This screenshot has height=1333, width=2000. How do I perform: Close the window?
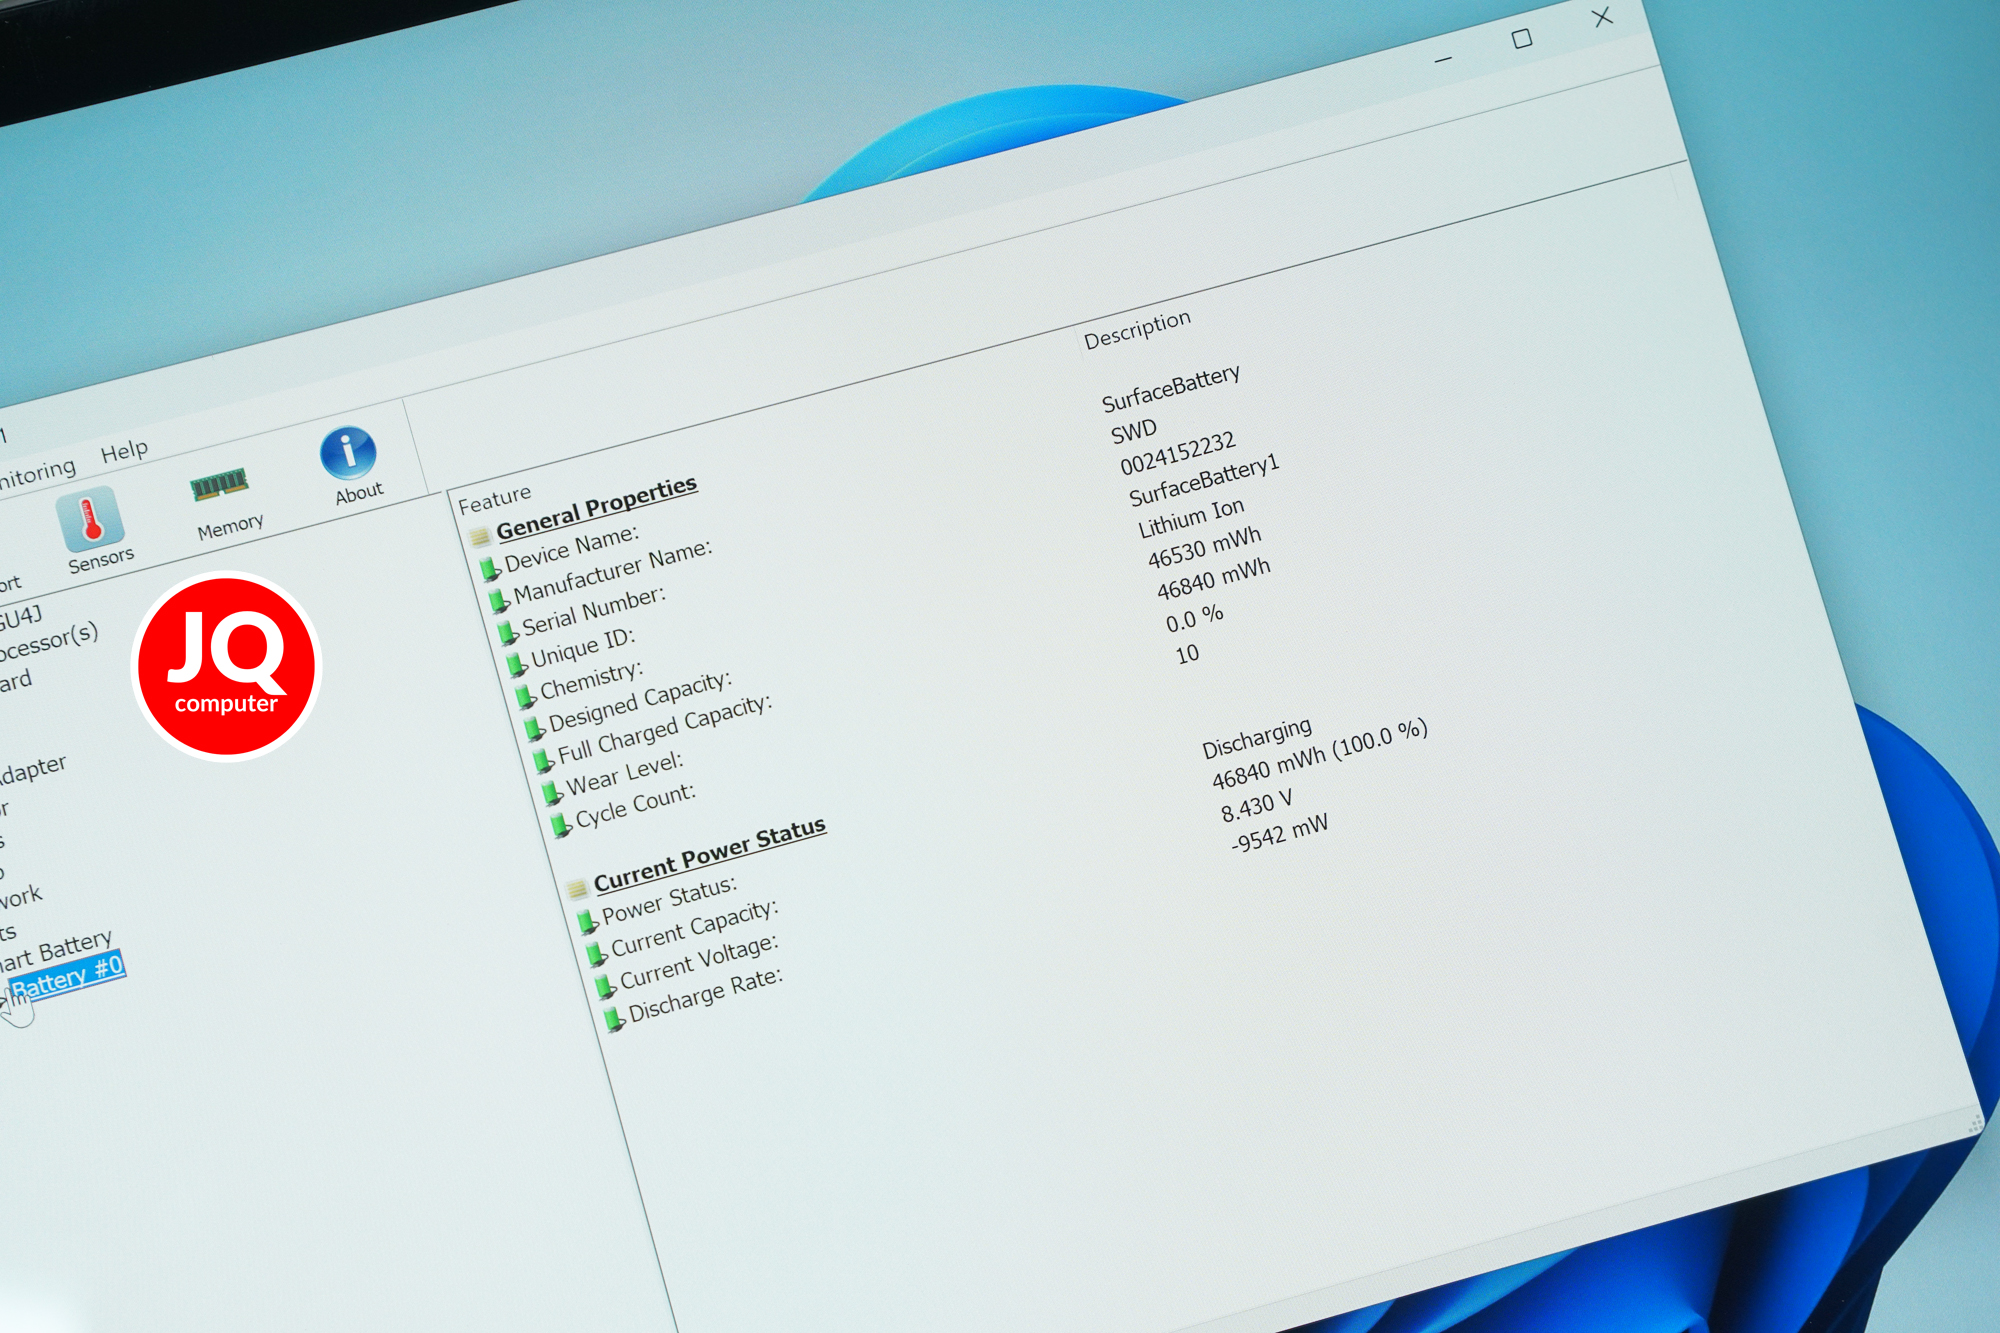point(1602,17)
